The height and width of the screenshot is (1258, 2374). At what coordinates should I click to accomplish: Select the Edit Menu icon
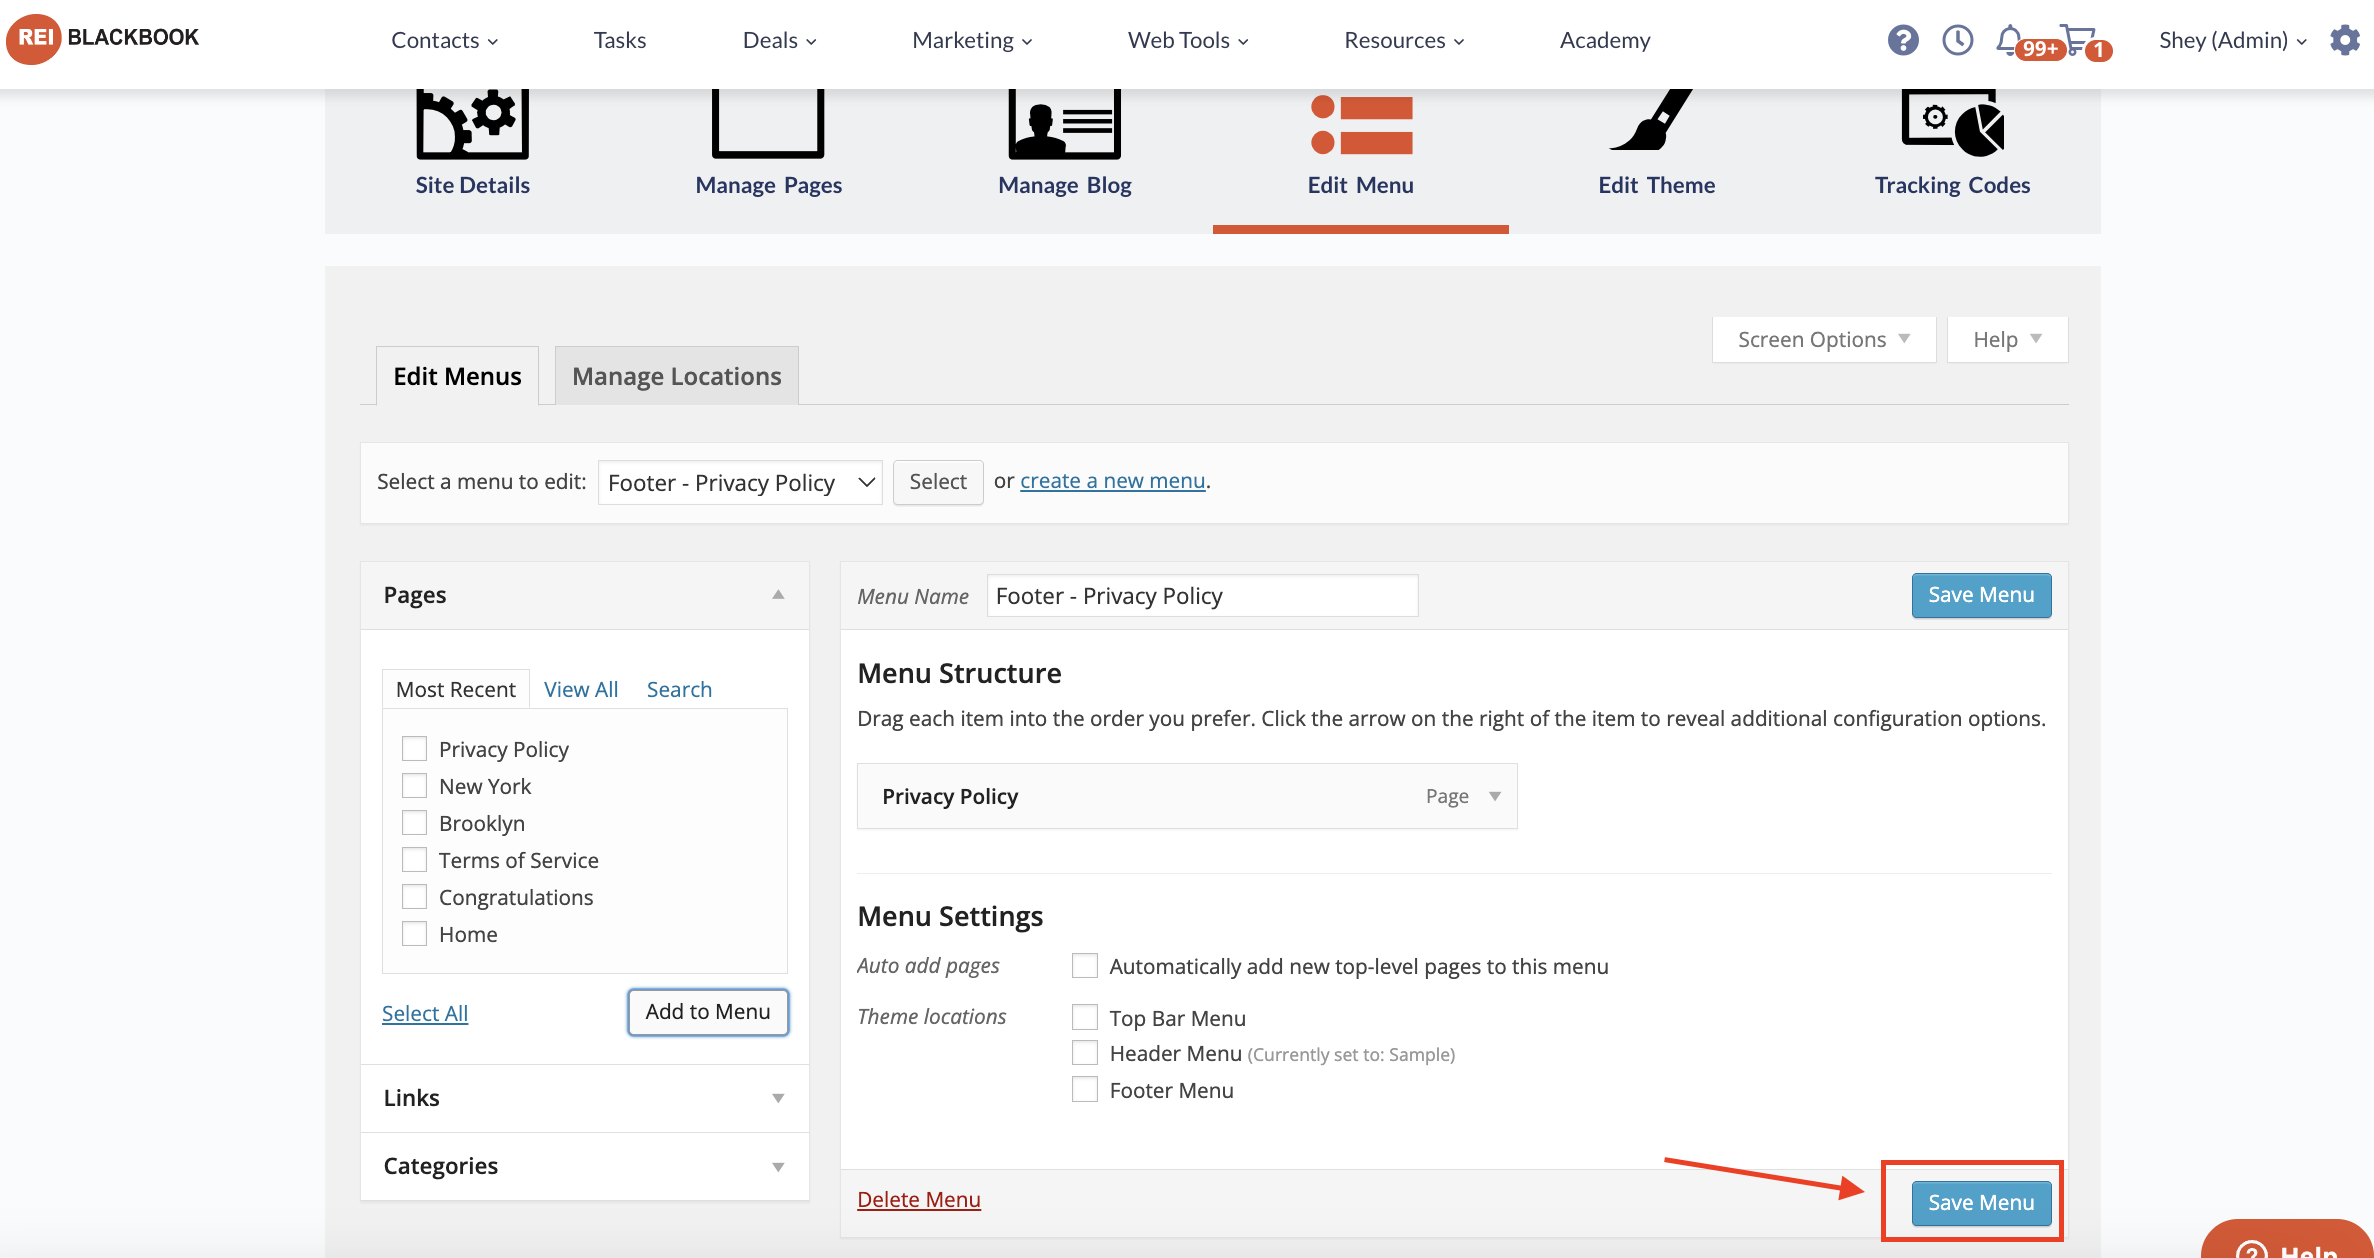pyautogui.click(x=1361, y=125)
